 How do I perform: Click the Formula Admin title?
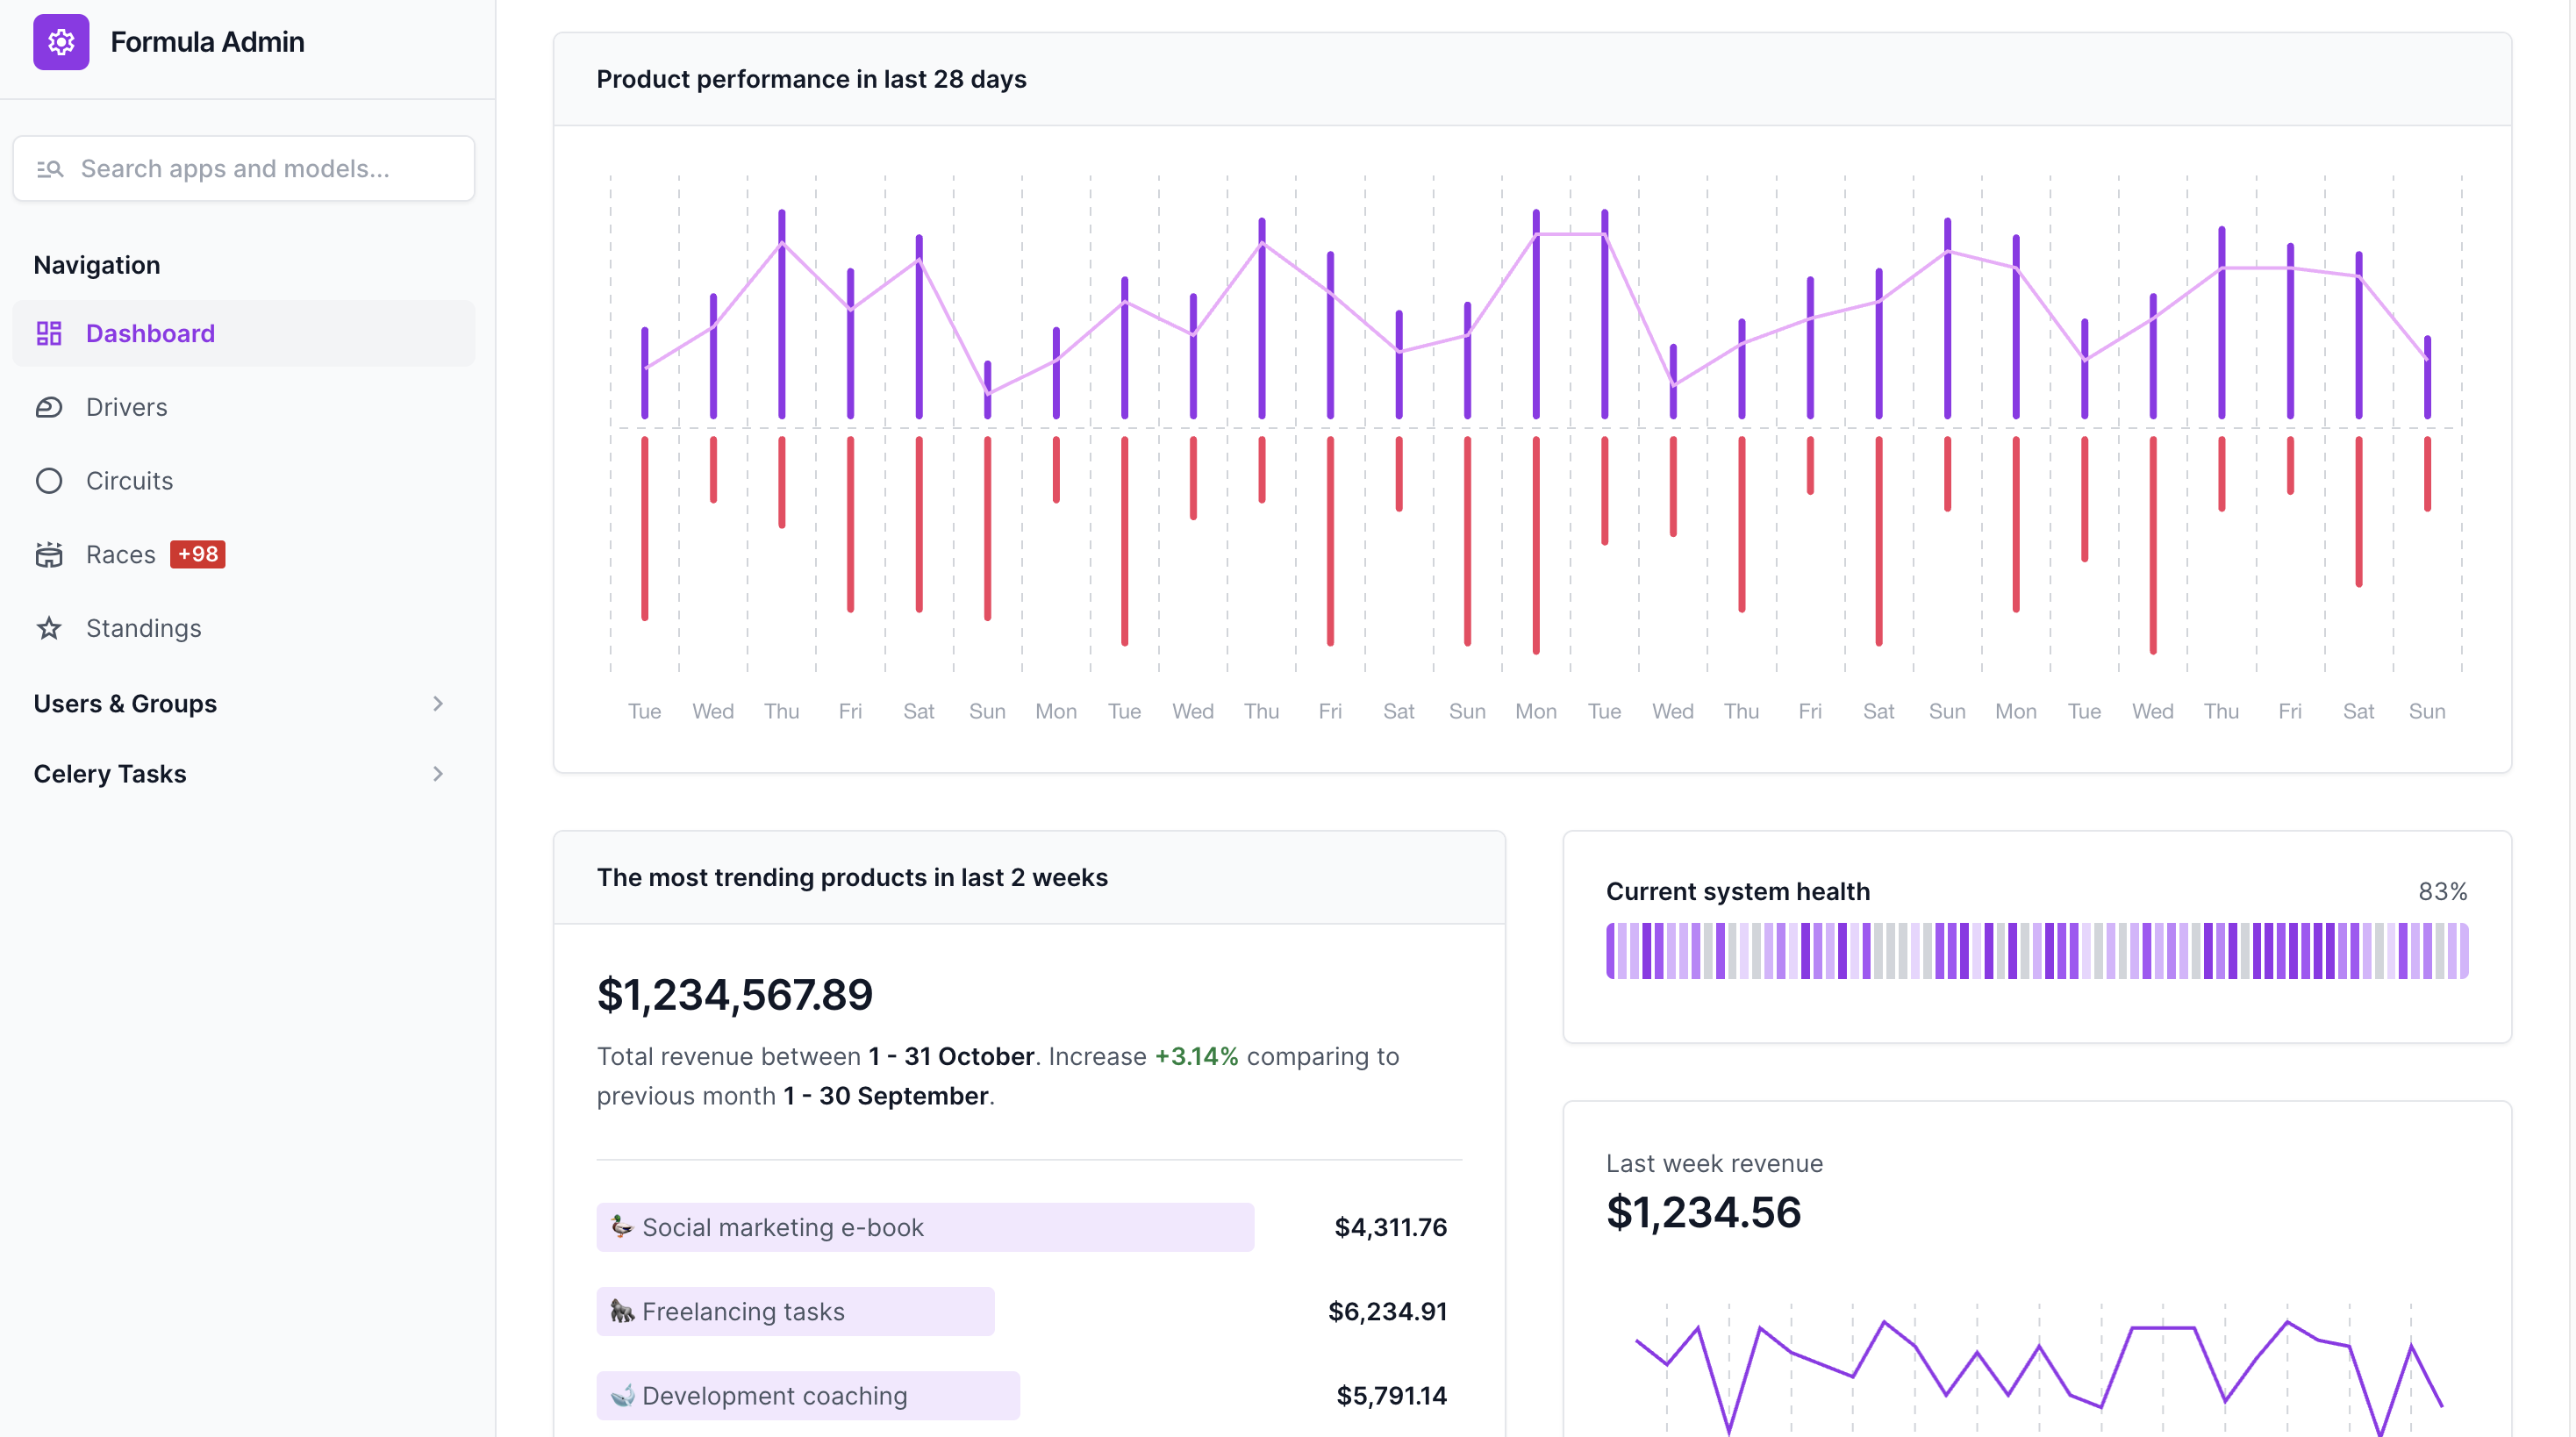click(x=207, y=42)
